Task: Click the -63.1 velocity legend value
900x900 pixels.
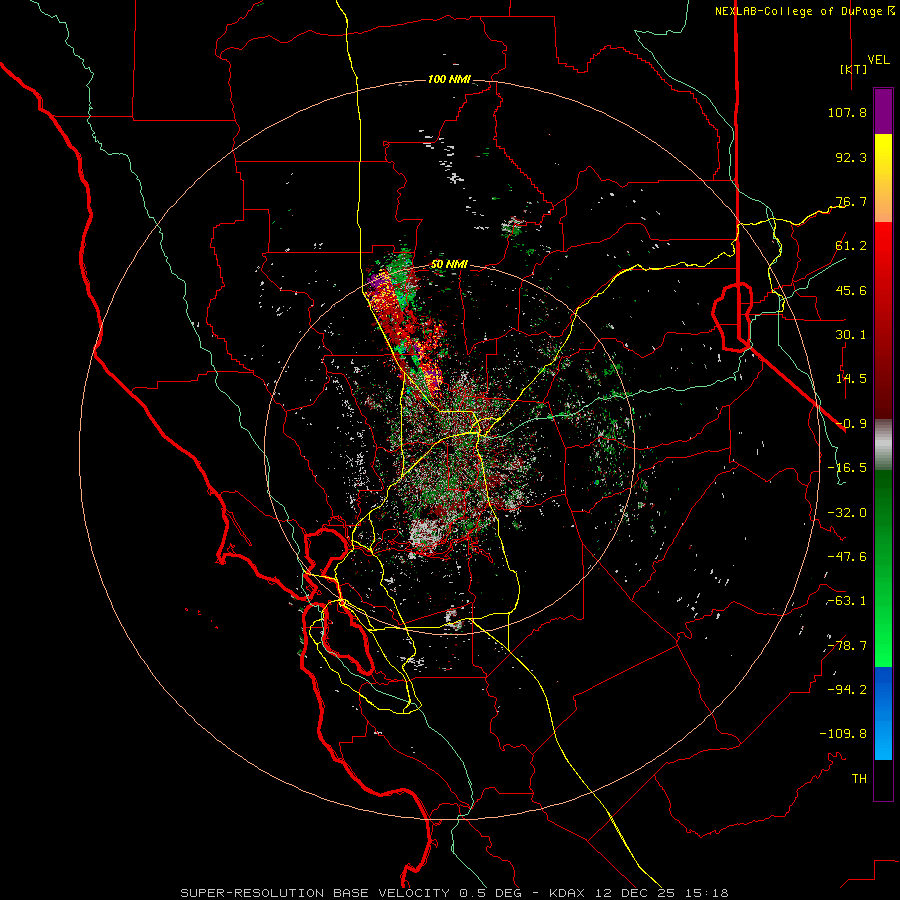Action: pyautogui.click(x=847, y=601)
